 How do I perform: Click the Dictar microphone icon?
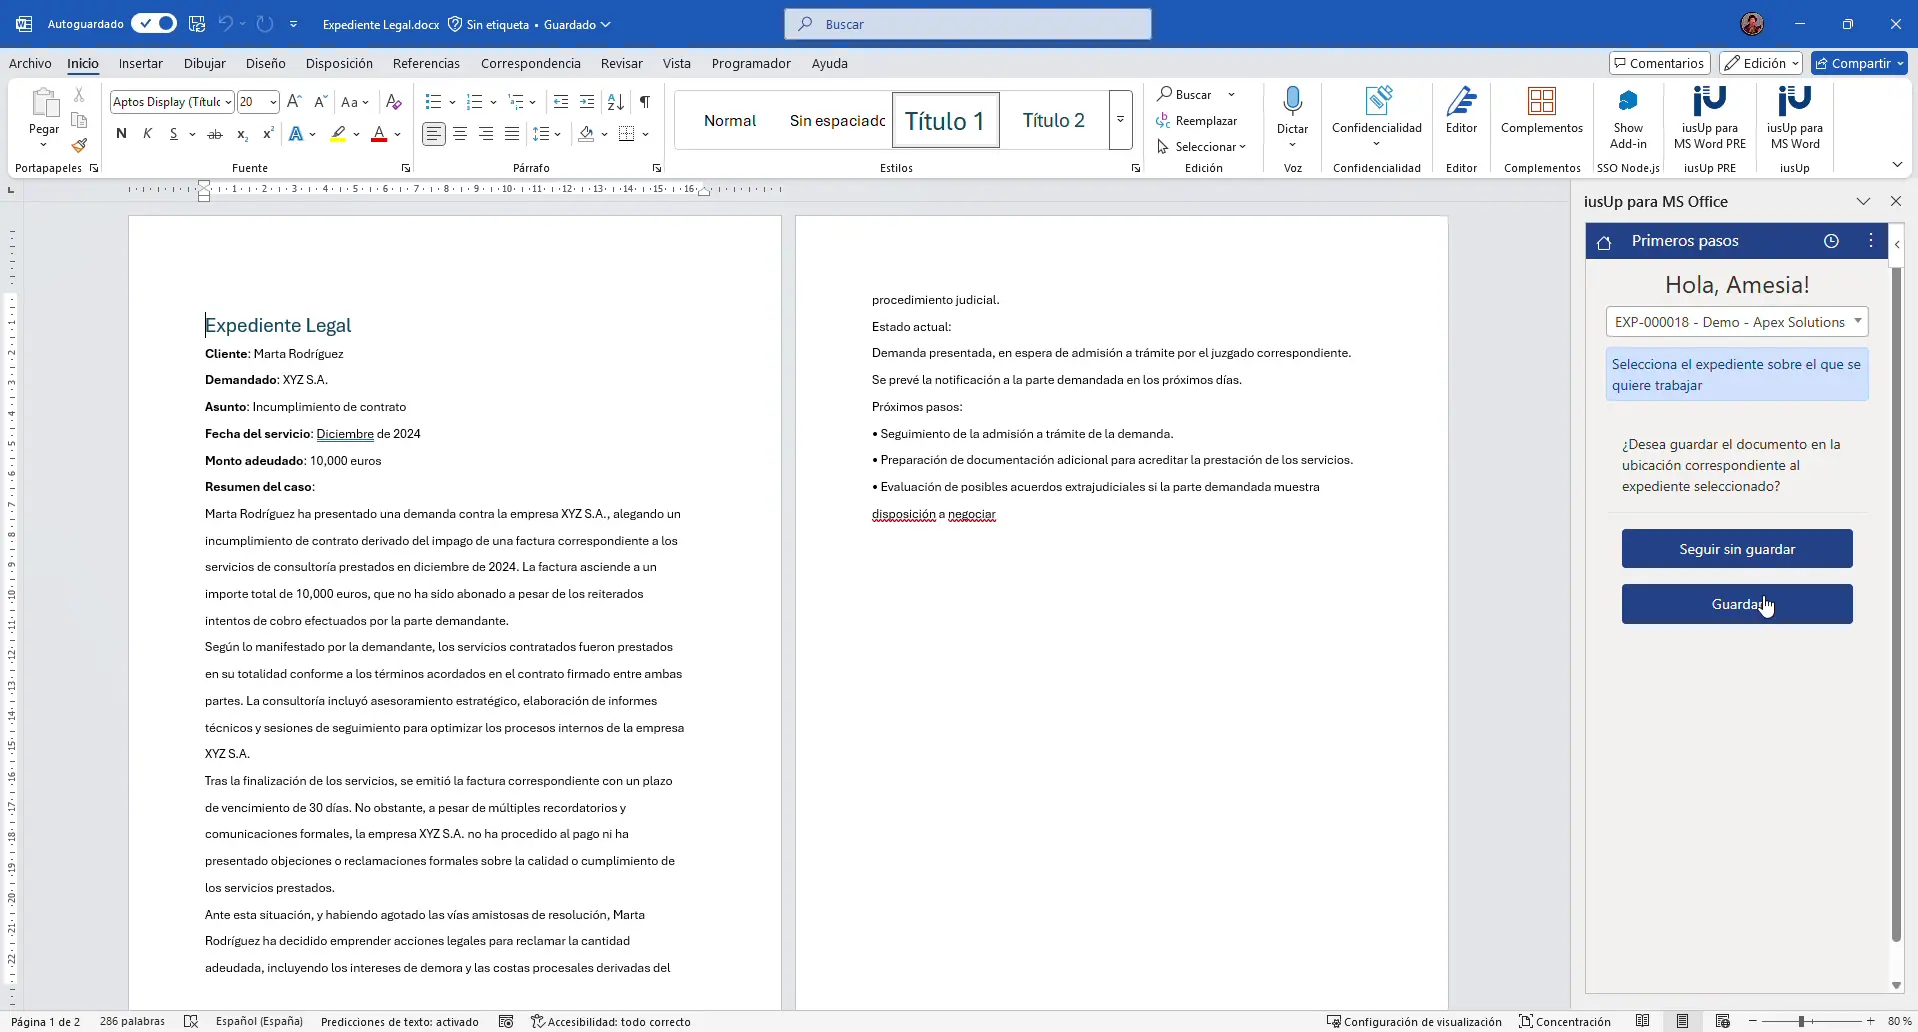[1292, 101]
